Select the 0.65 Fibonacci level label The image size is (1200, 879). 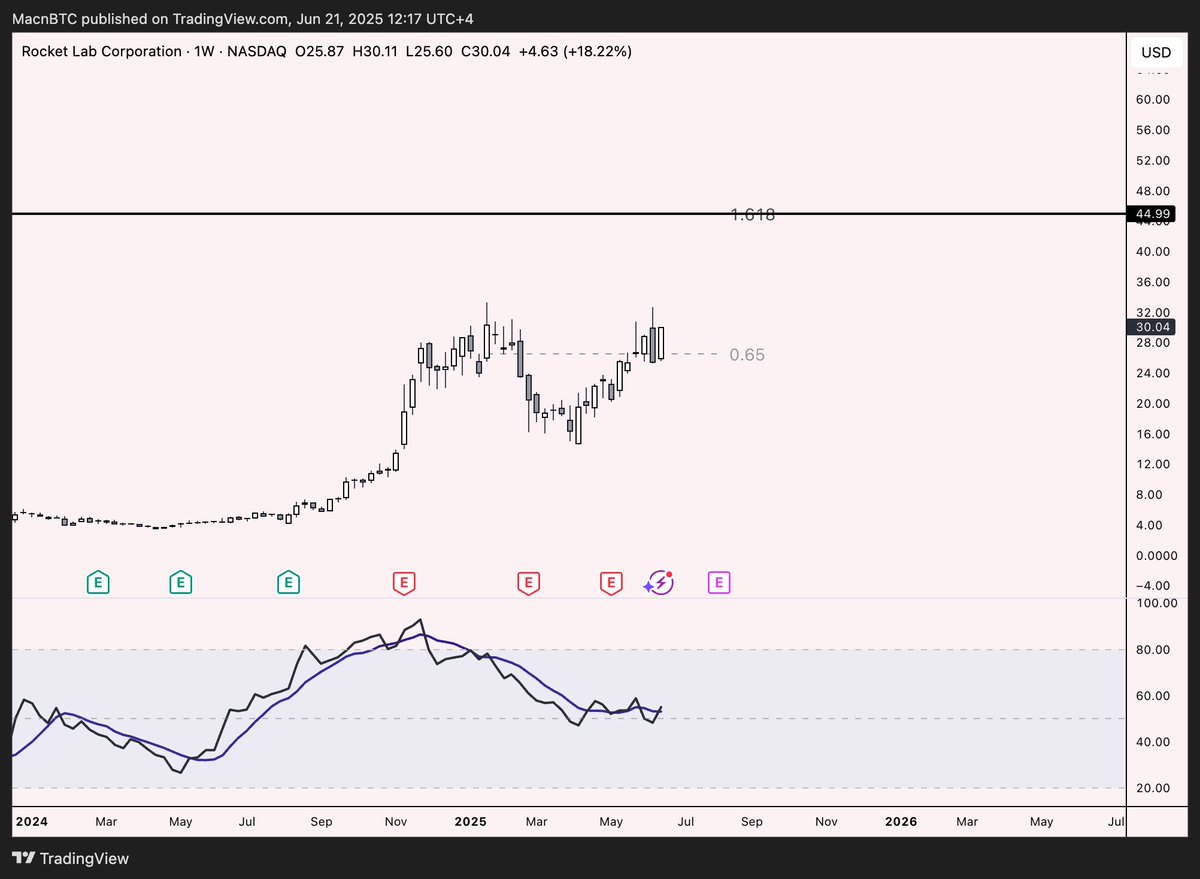(x=747, y=355)
